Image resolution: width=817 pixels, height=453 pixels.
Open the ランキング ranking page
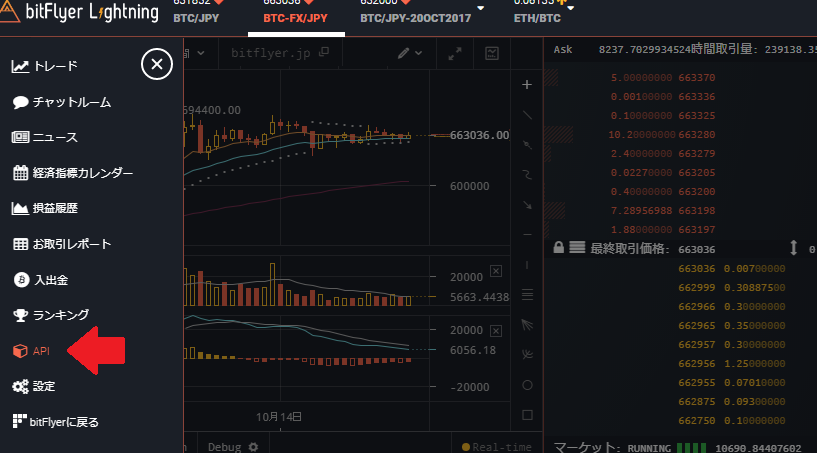pyautogui.click(x=51, y=315)
